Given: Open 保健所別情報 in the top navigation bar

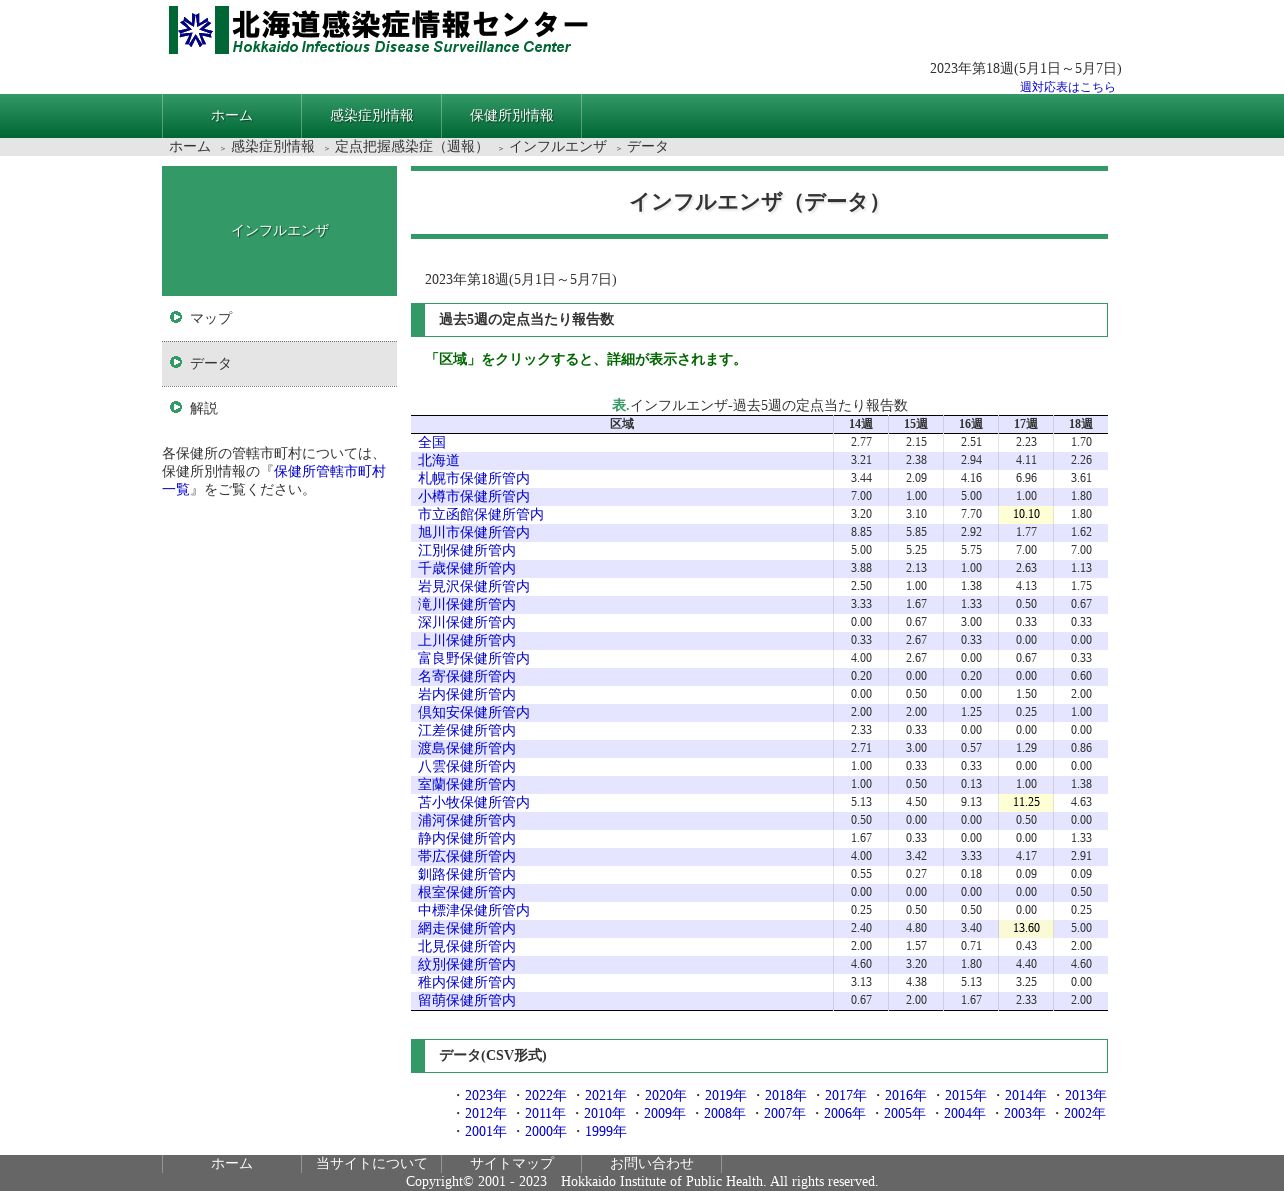Looking at the screenshot, I should point(512,116).
